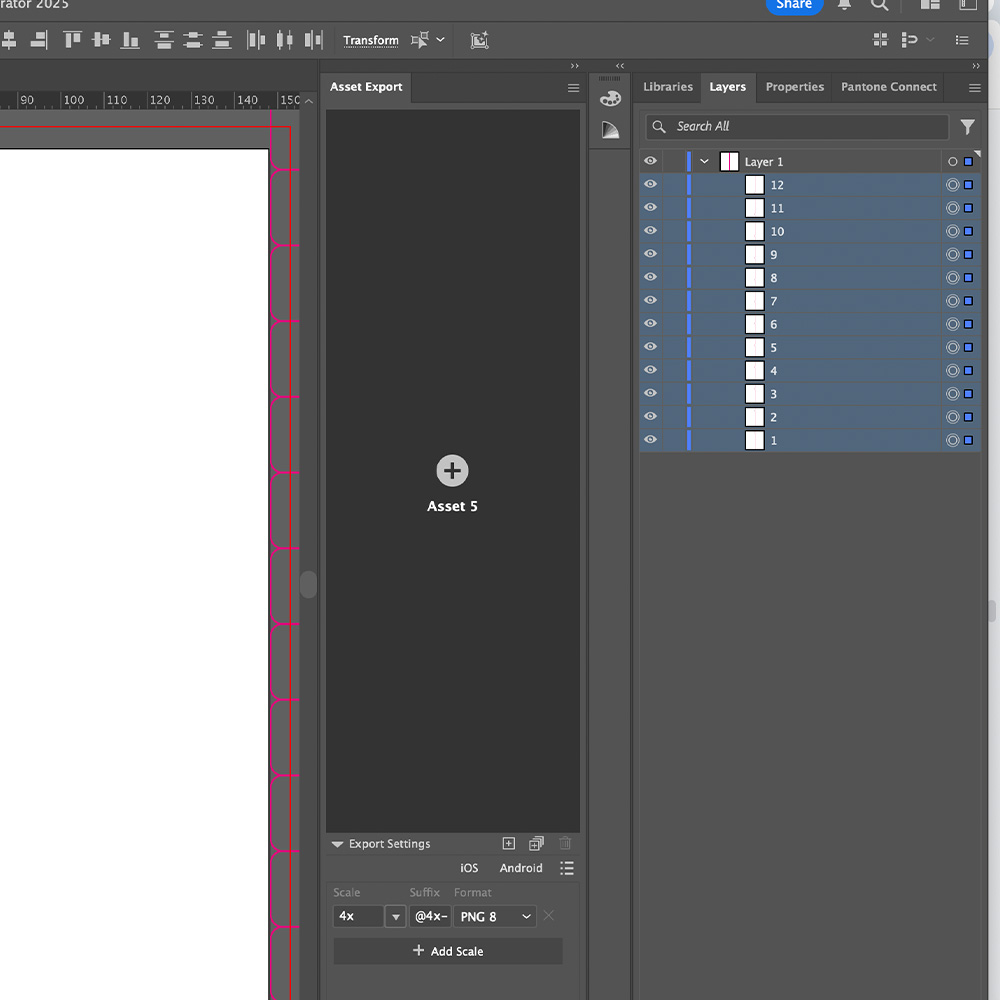The image size is (1000, 1000).
Task: Toggle visibility of sublayer 5
Action: click(x=650, y=346)
